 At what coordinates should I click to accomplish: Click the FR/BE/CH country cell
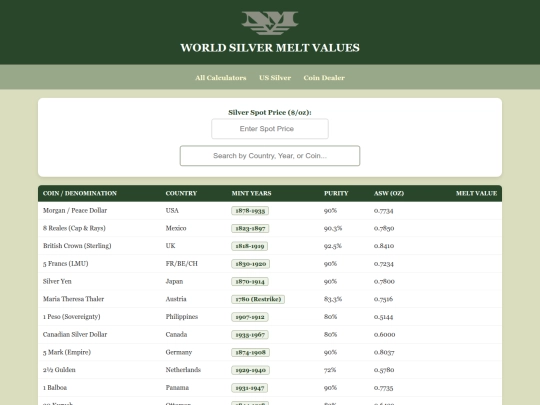point(181,263)
